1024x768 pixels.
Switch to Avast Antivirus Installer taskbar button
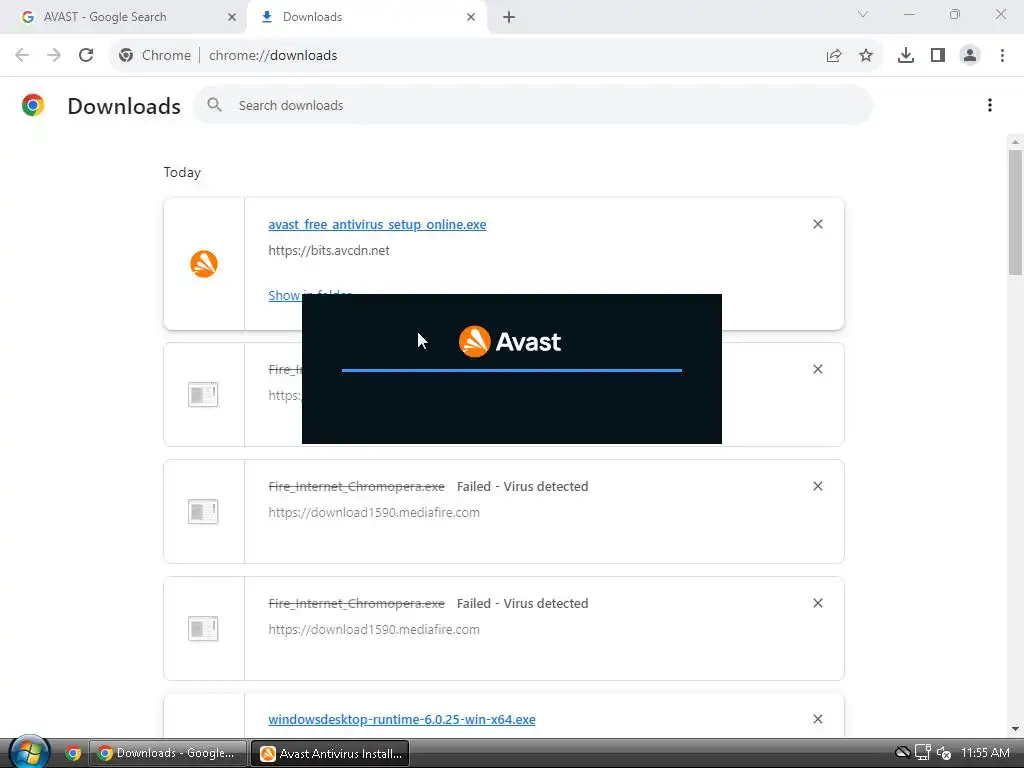(x=330, y=753)
